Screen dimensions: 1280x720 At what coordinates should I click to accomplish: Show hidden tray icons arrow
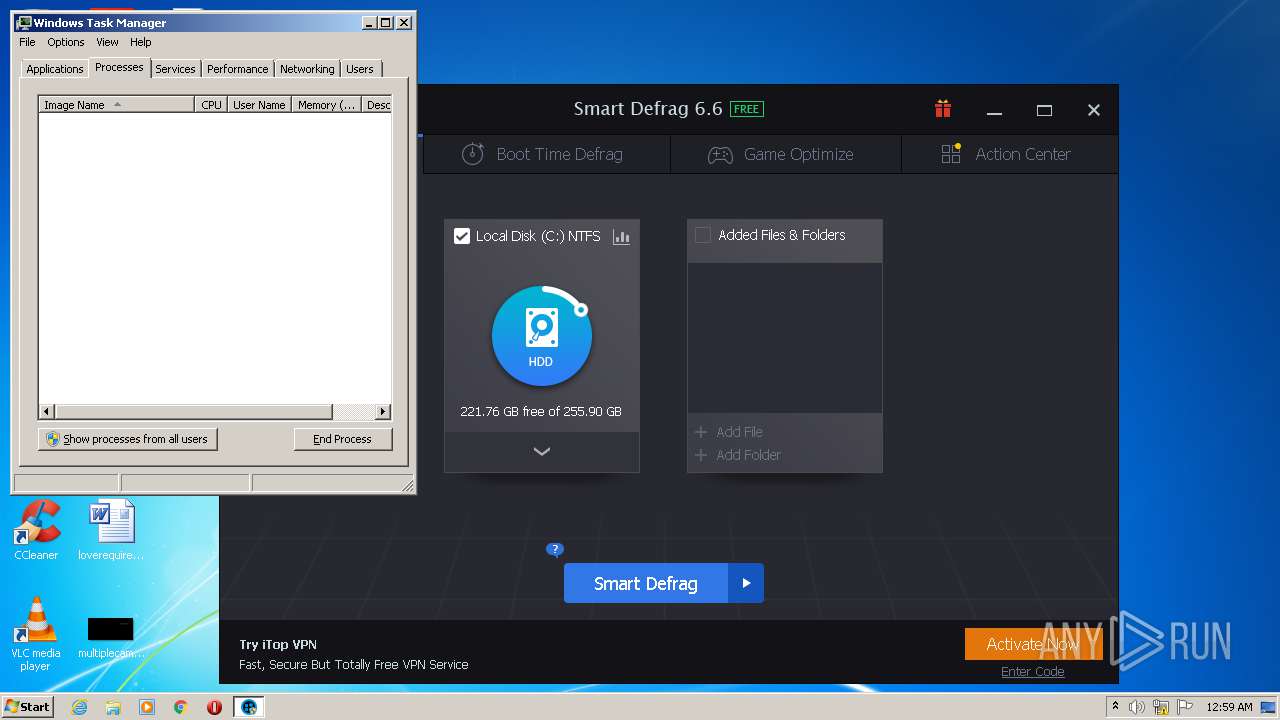1115,707
